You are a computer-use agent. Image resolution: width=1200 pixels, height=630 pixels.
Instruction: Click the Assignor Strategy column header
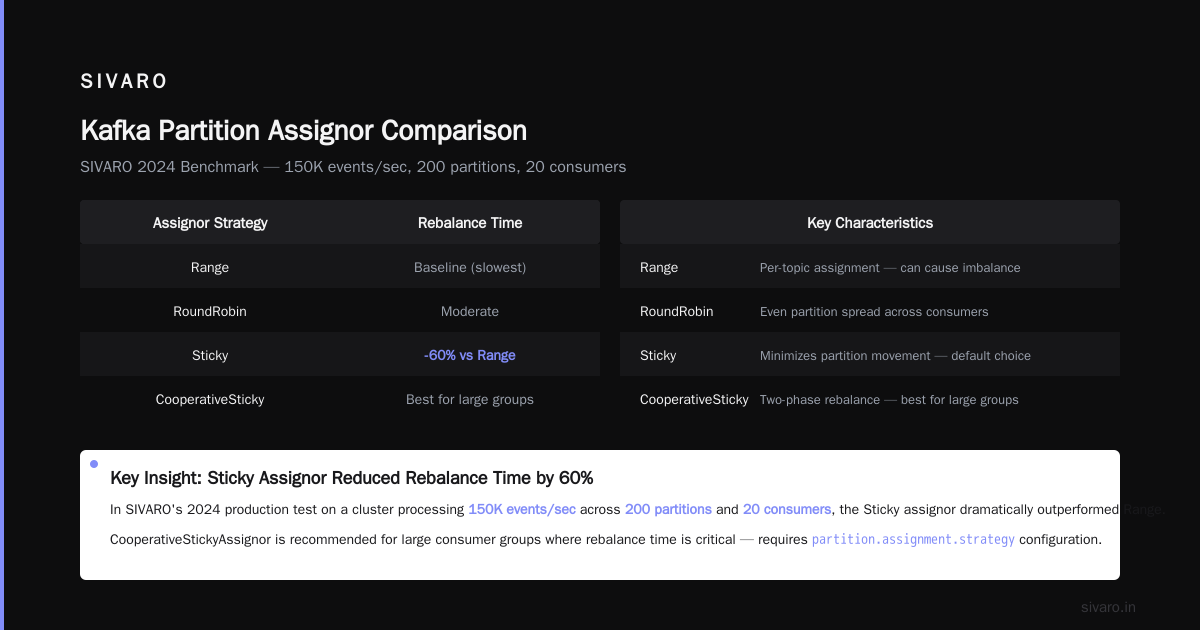click(x=210, y=223)
